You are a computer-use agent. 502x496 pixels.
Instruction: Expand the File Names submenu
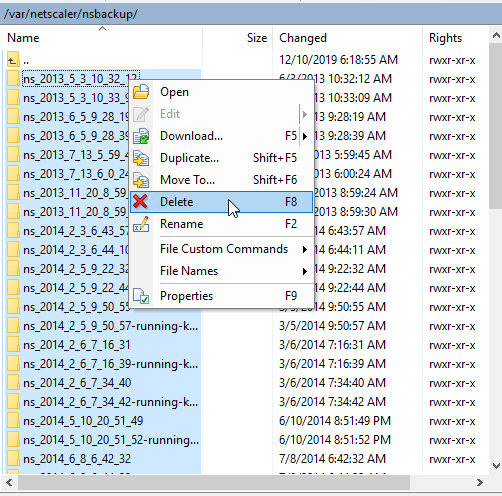pos(221,271)
